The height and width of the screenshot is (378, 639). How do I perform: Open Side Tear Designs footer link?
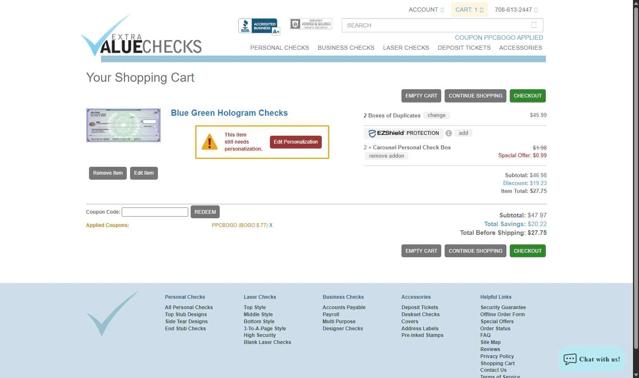click(x=186, y=321)
